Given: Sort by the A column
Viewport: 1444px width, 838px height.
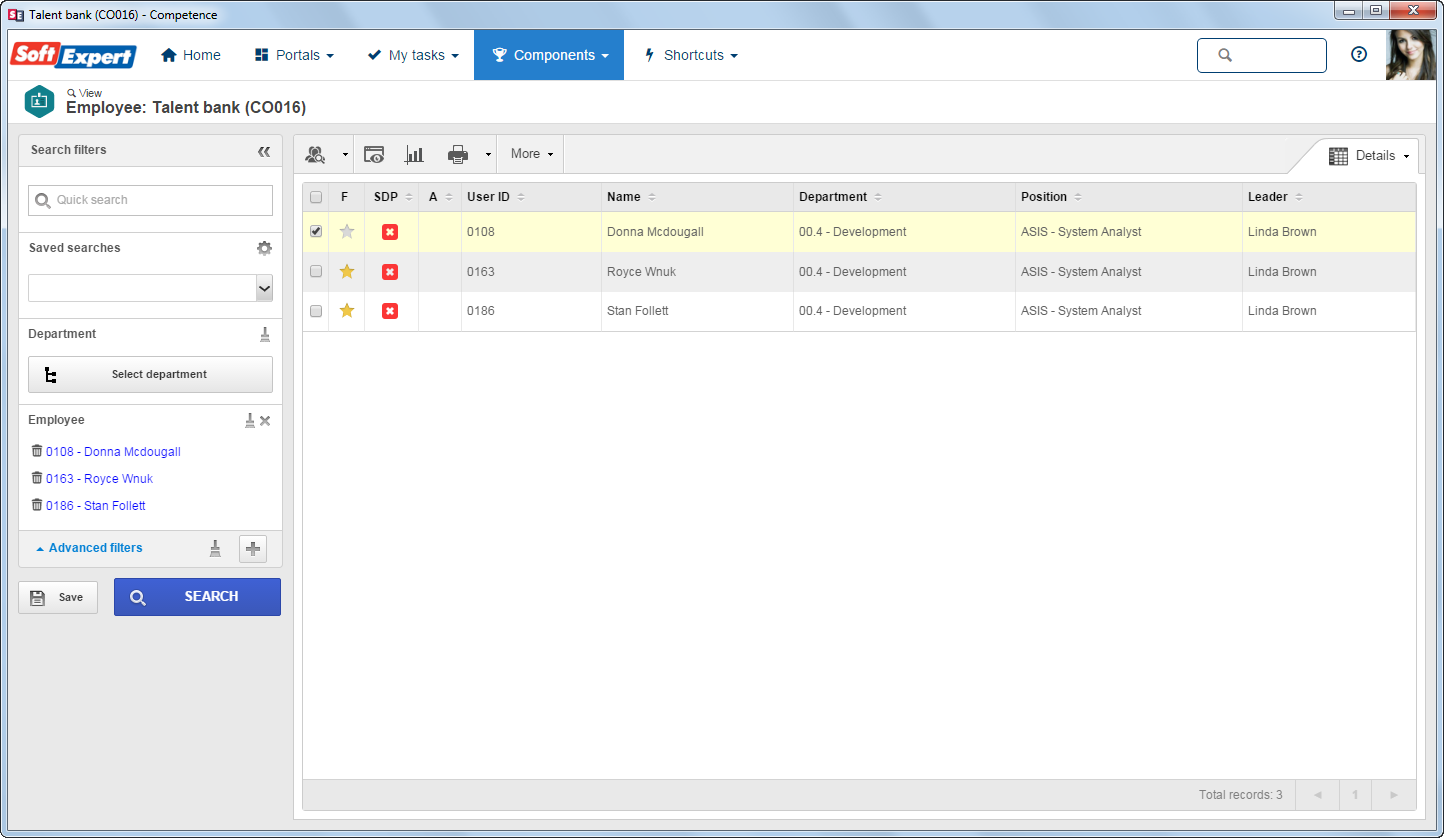Looking at the screenshot, I should coord(440,197).
